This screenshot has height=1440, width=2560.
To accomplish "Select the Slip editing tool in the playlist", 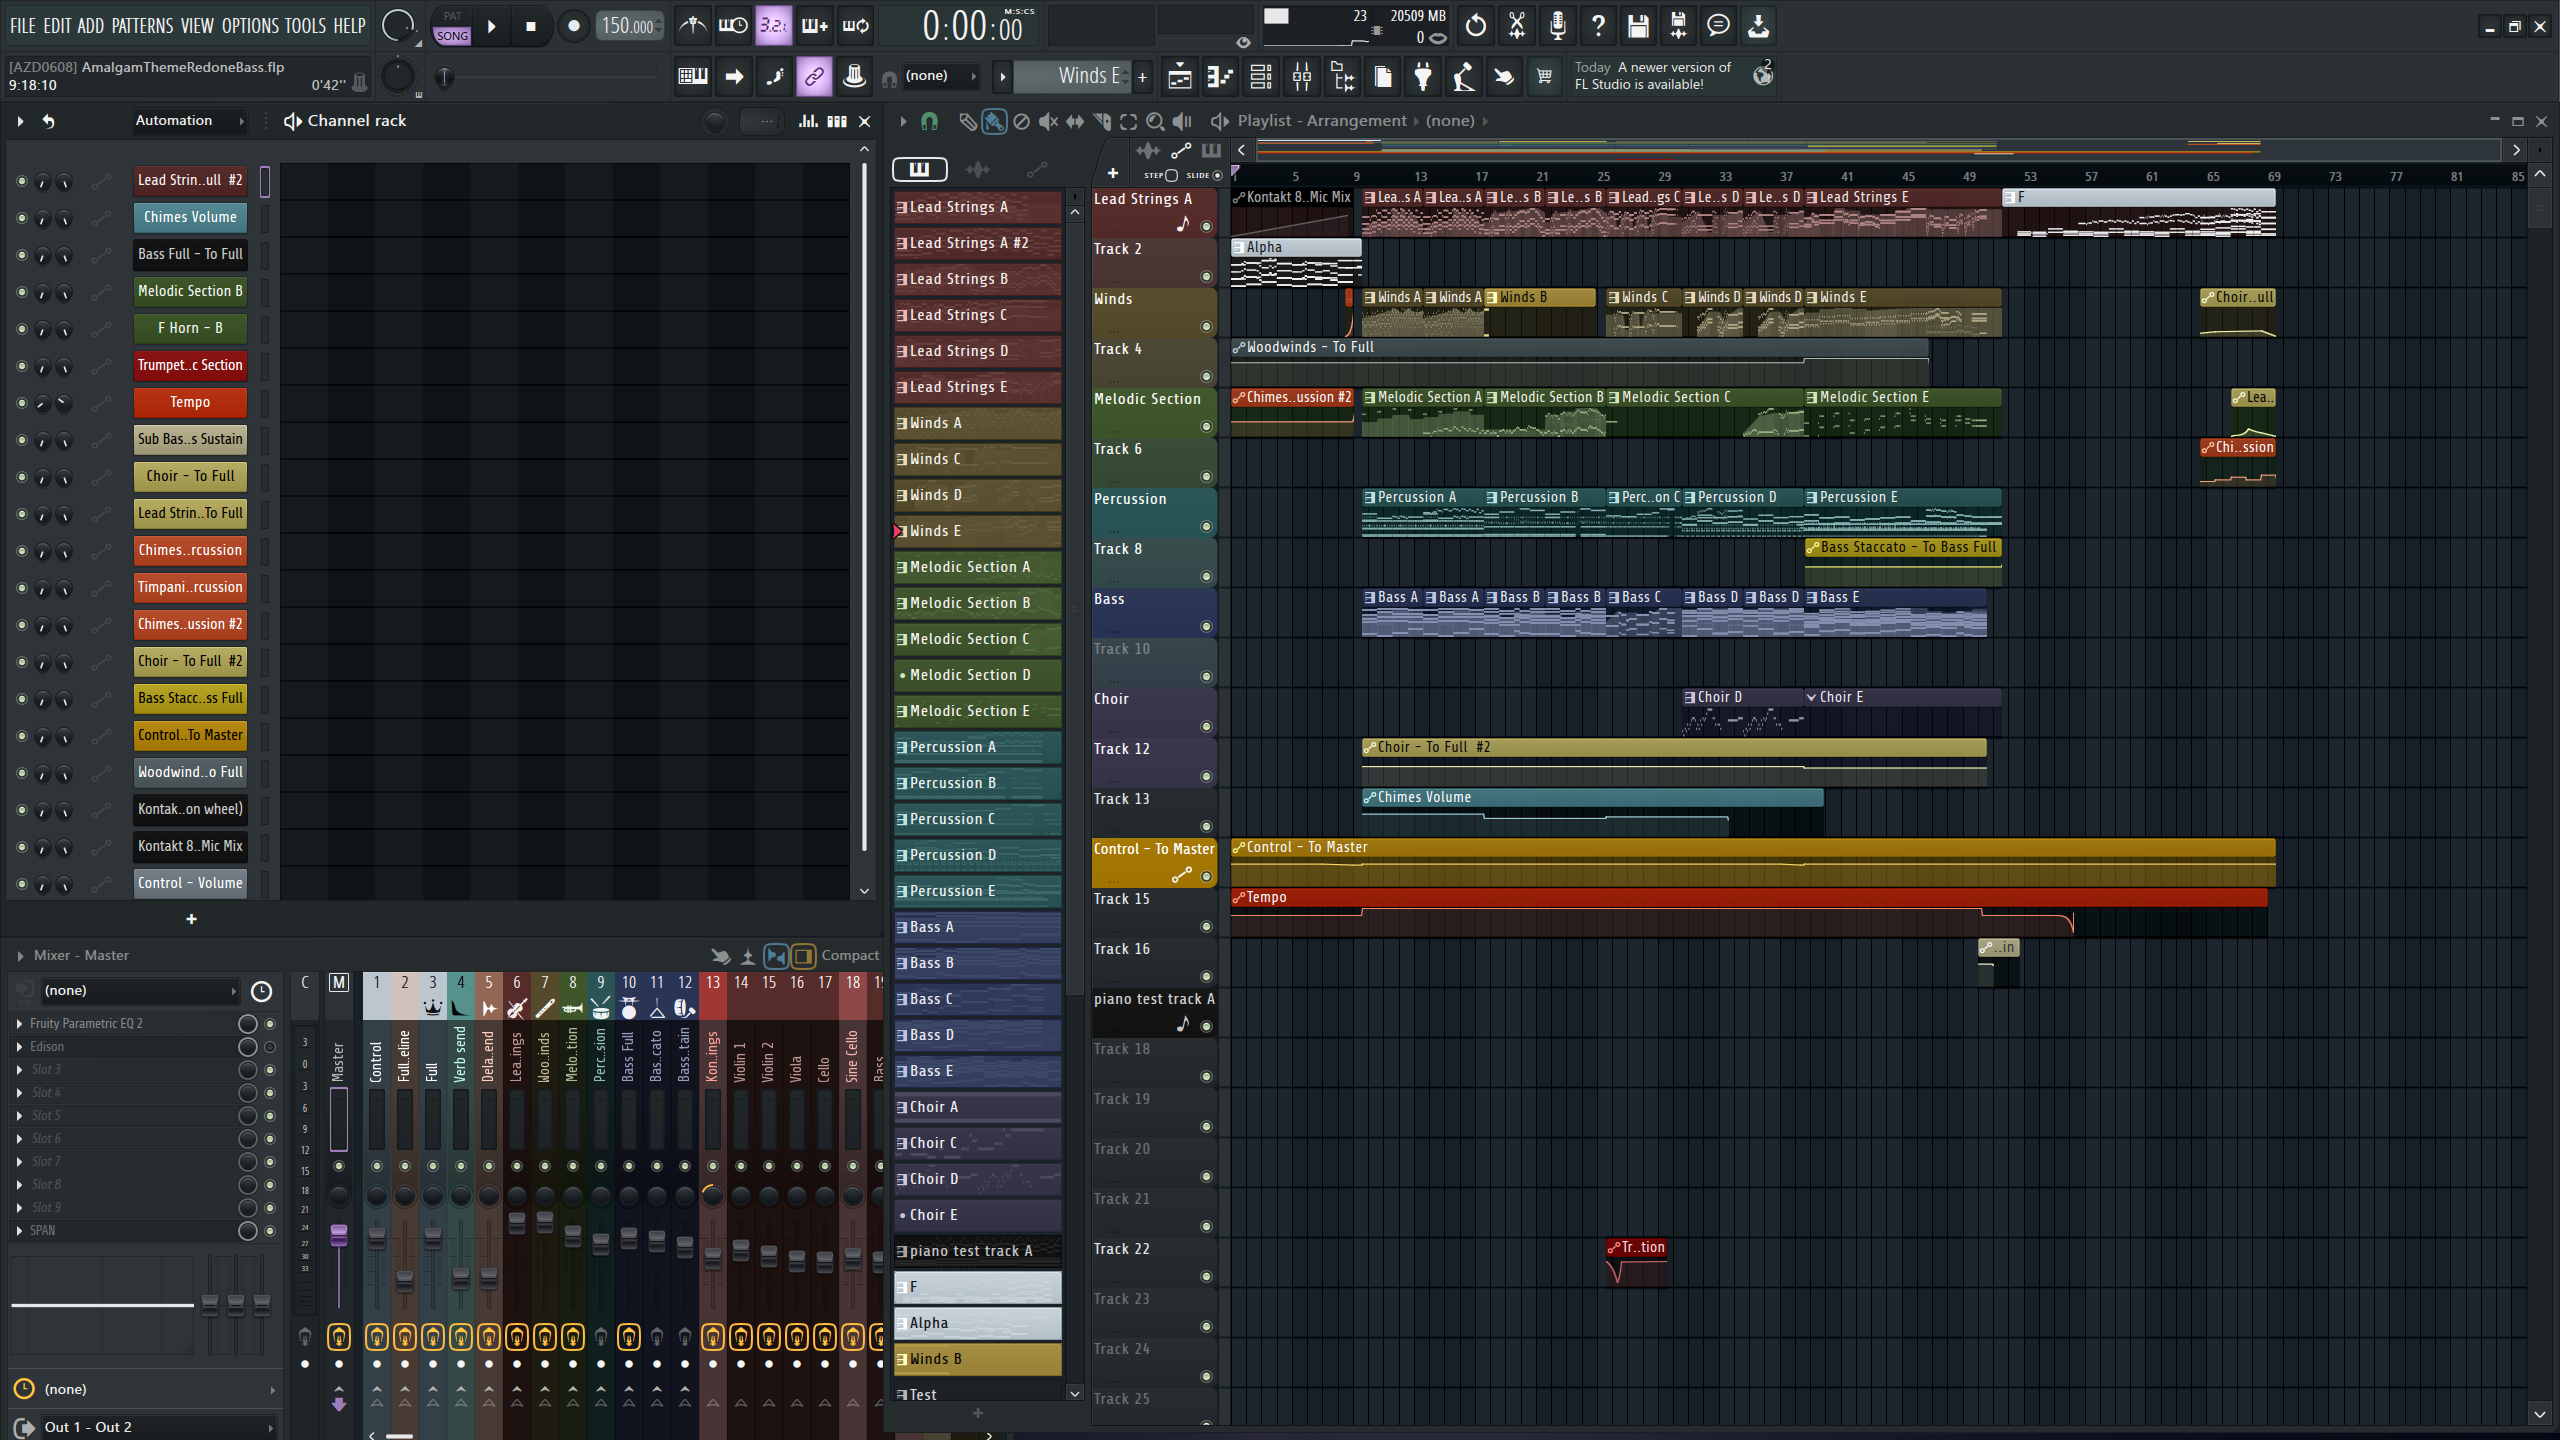I will tap(1075, 121).
